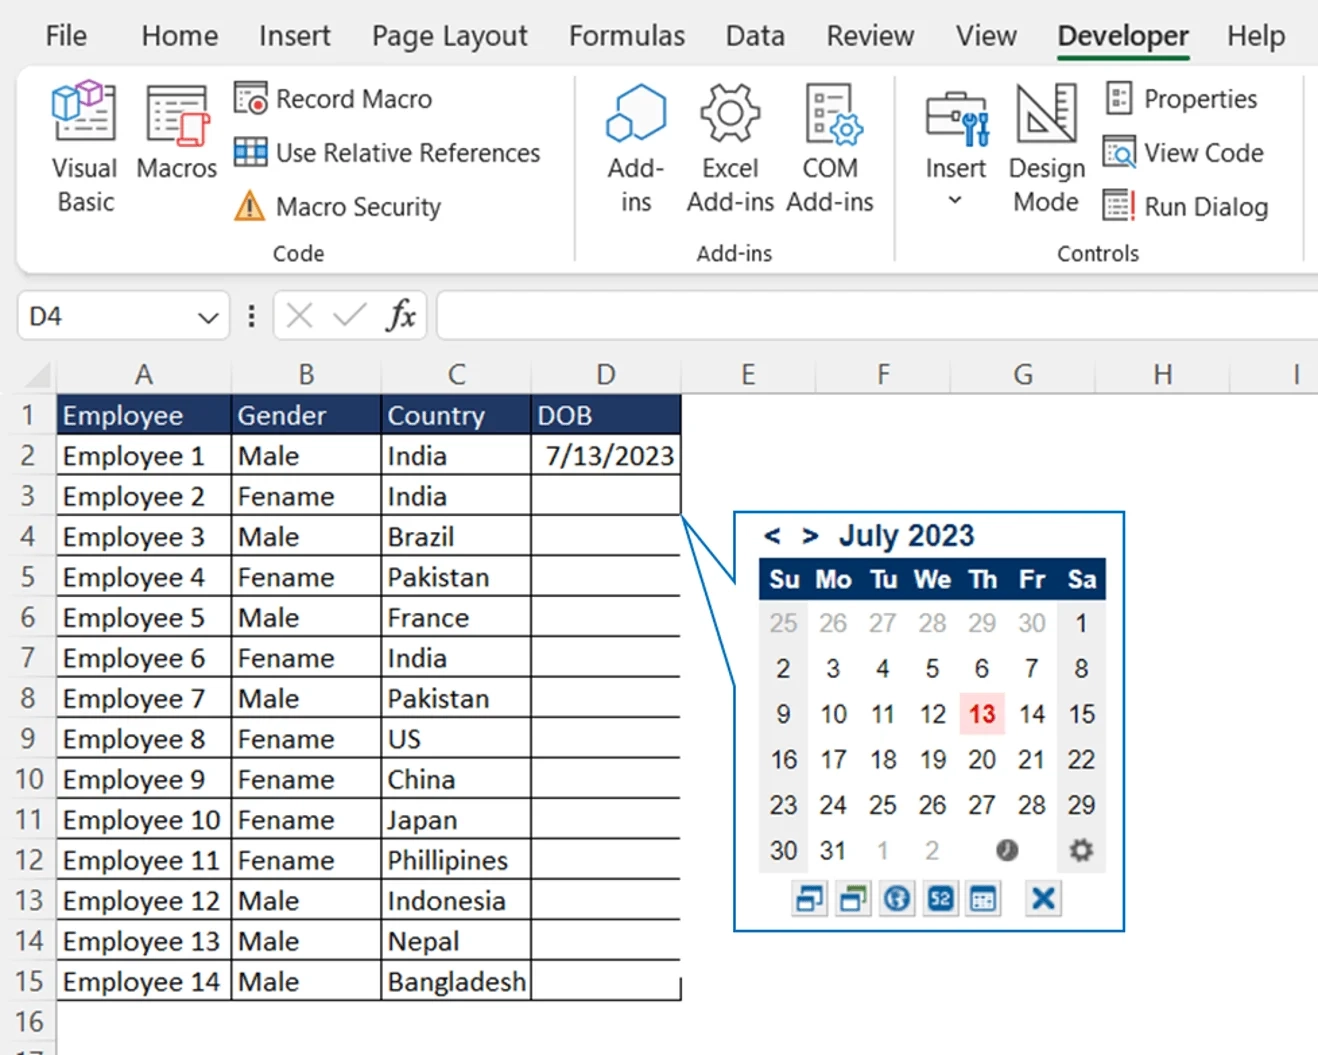Close the date picker with X
The height and width of the screenshot is (1055, 1318).
1043,899
